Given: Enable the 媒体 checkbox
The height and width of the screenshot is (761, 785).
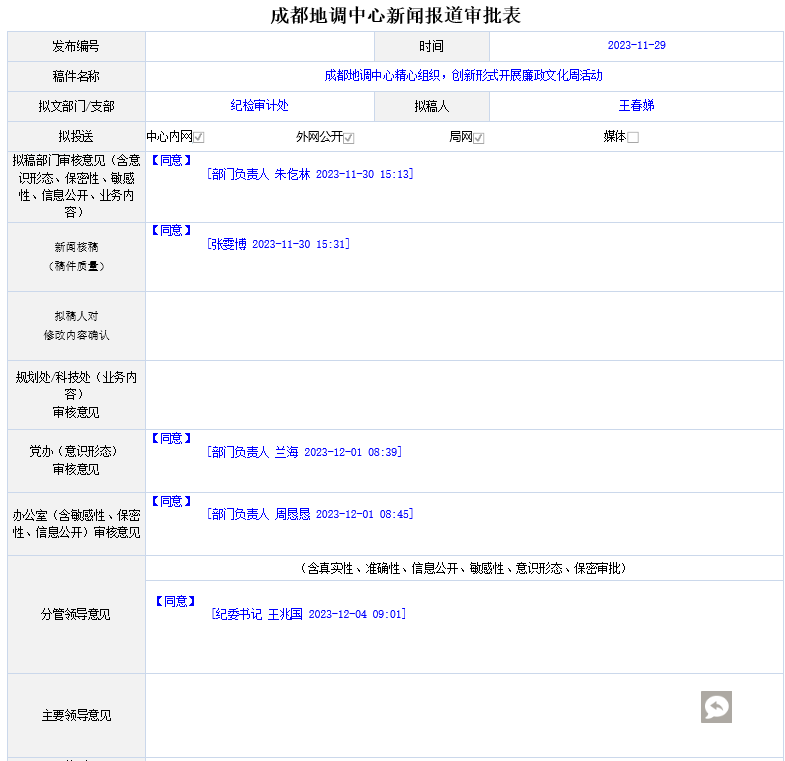Looking at the screenshot, I should coord(632,138).
